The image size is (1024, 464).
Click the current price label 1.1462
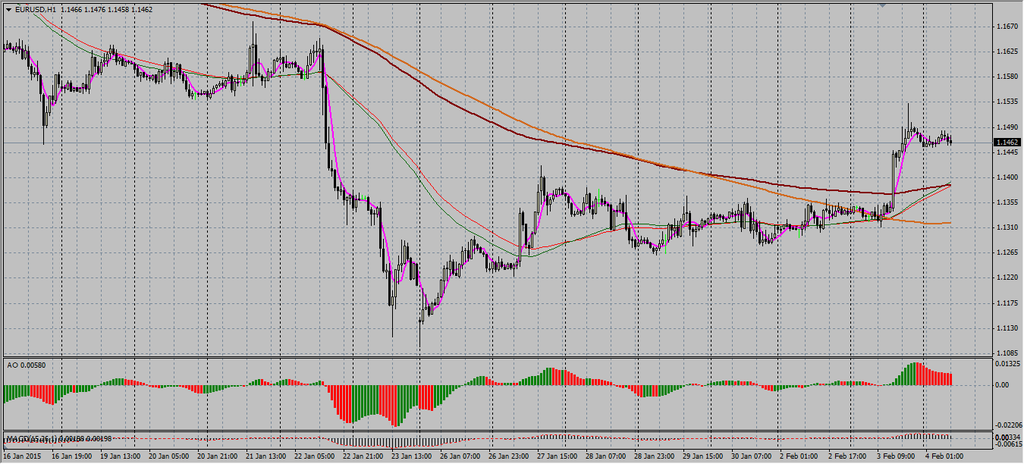(1007, 143)
